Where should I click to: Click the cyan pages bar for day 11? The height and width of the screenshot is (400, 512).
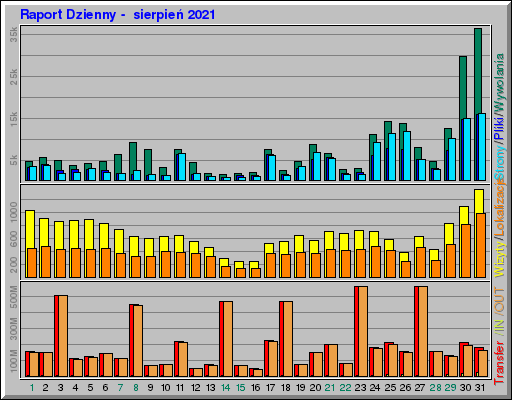point(182,167)
